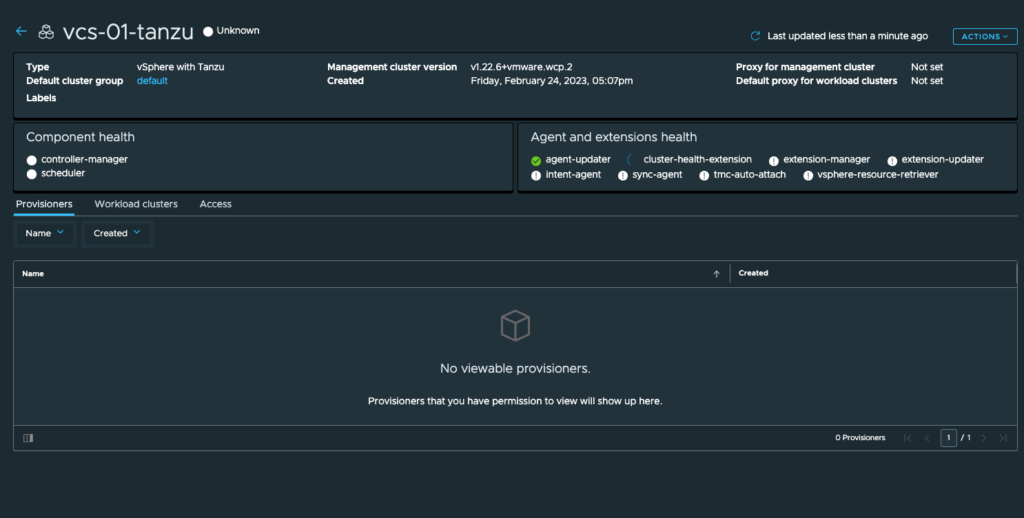
Task: Go to last page of provisioners
Action: pyautogui.click(x=1003, y=438)
